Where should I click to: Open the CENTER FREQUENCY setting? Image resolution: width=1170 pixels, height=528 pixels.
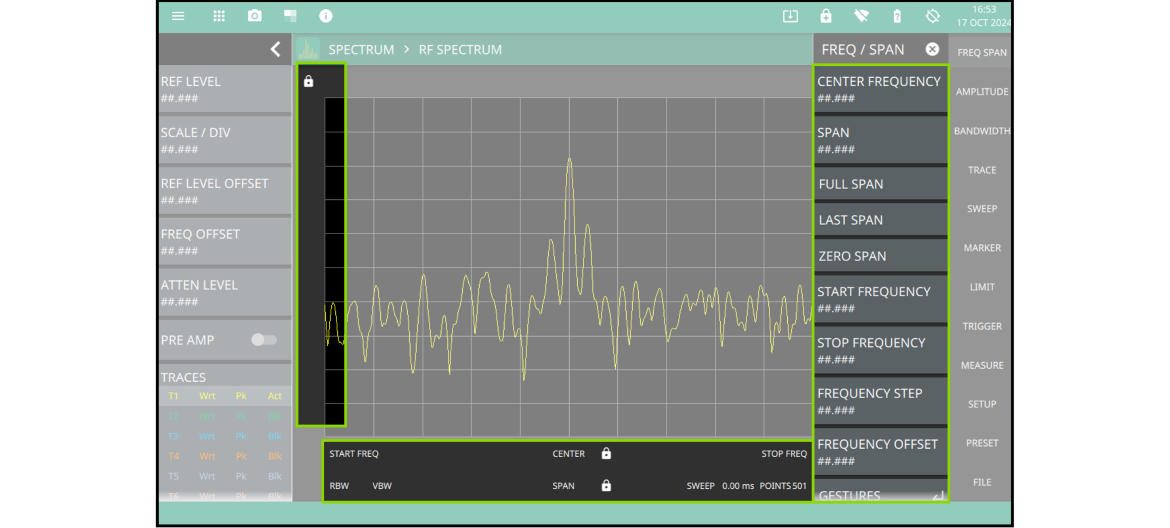pos(880,89)
